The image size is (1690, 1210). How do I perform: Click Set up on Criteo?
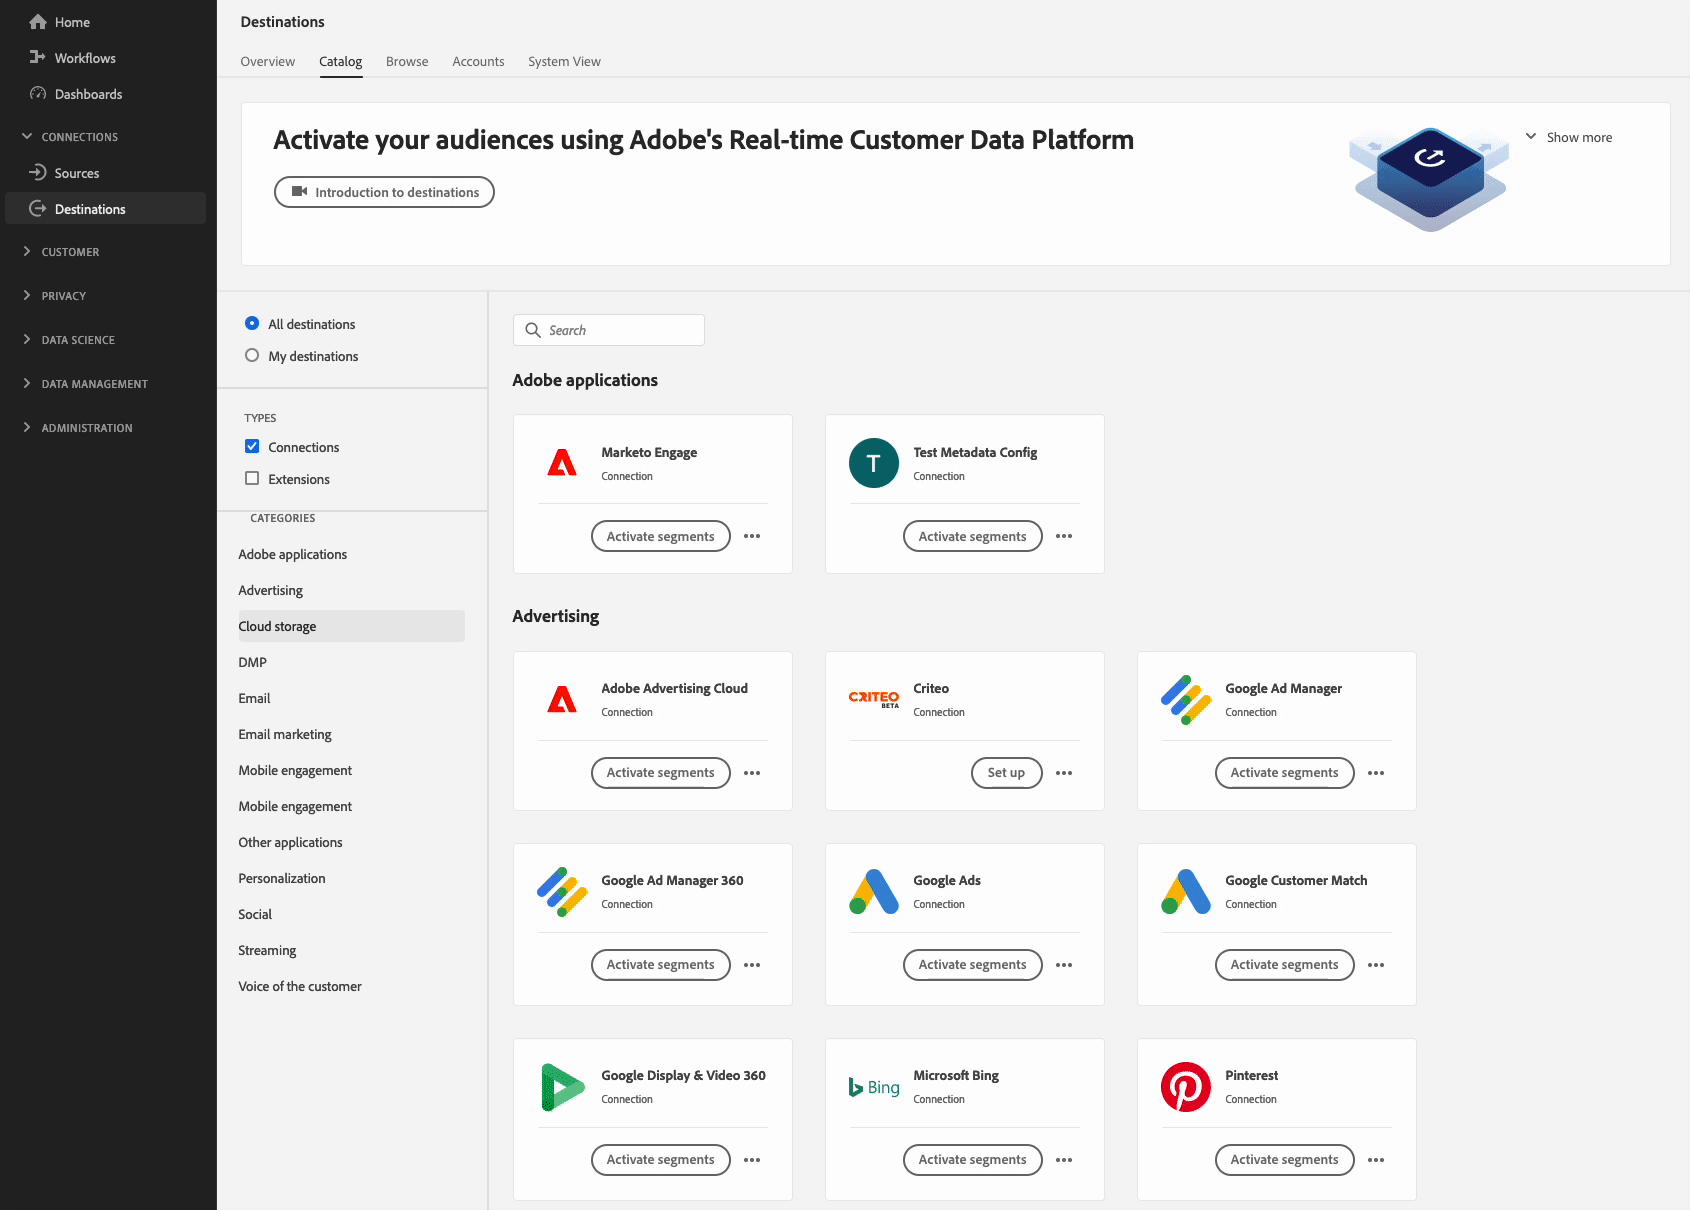pyautogui.click(x=1006, y=772)
